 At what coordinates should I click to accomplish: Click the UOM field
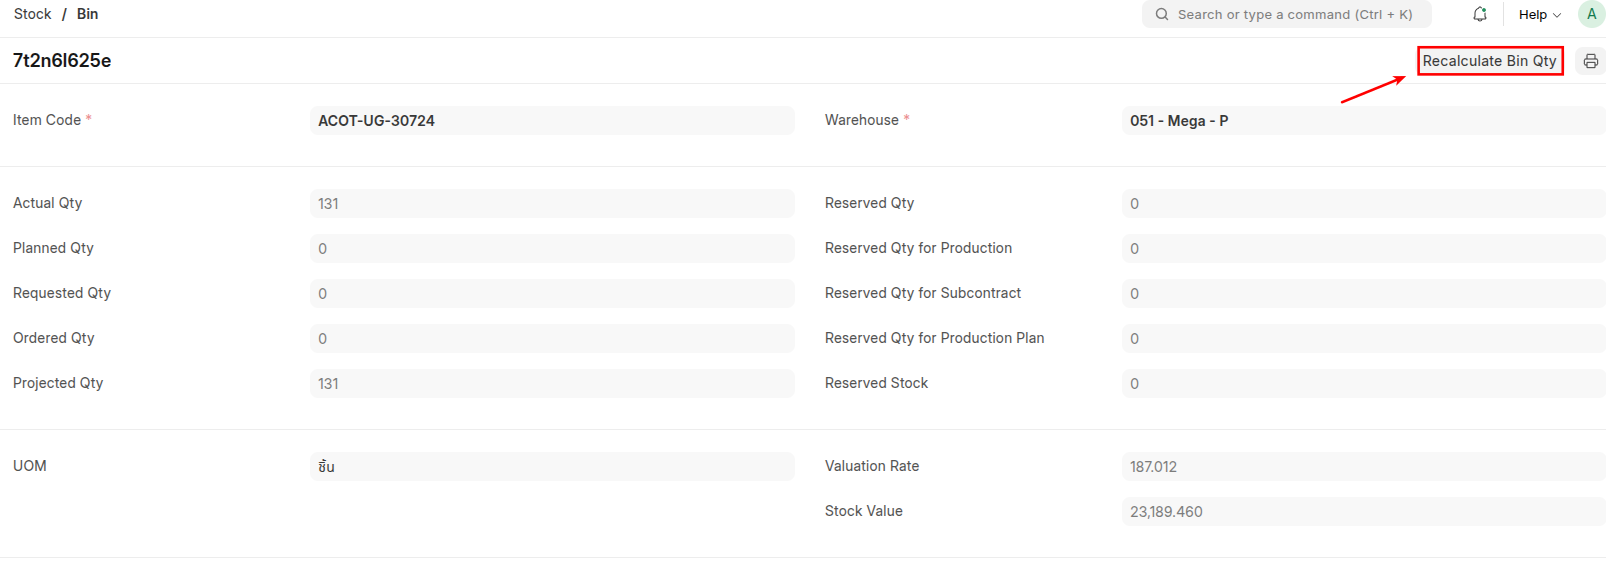[x=552, y=466]
